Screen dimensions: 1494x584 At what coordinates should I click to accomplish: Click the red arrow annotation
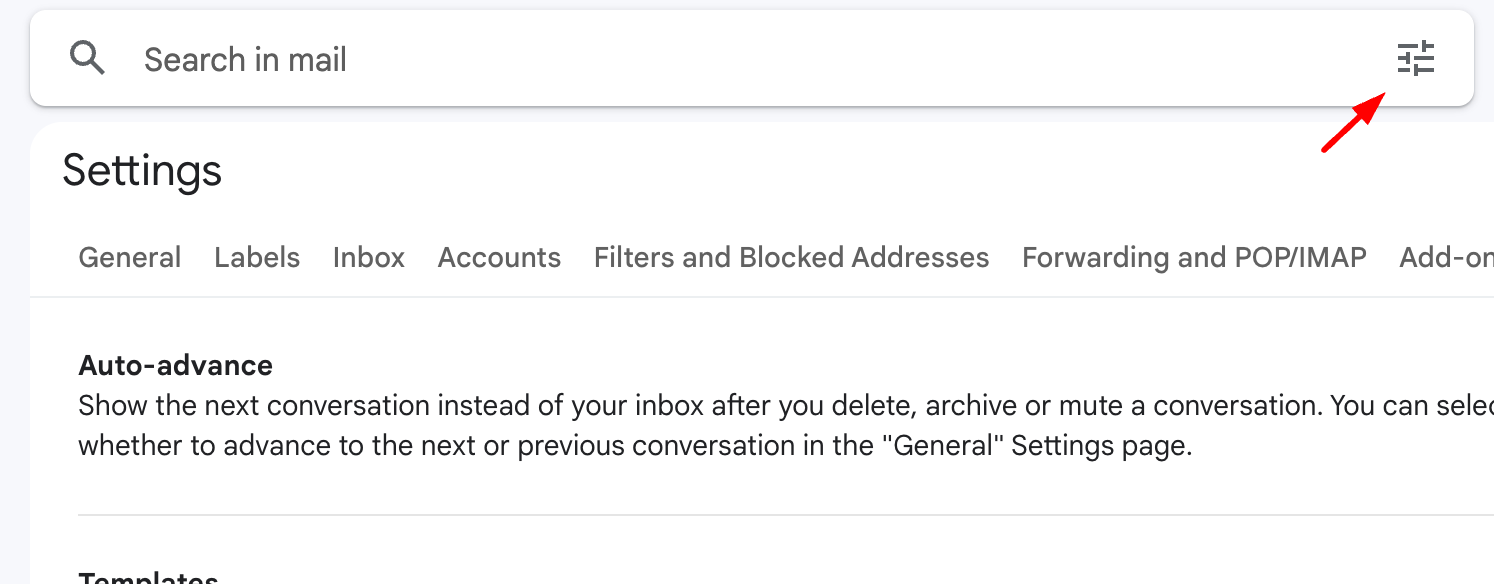coord(1353,122)
